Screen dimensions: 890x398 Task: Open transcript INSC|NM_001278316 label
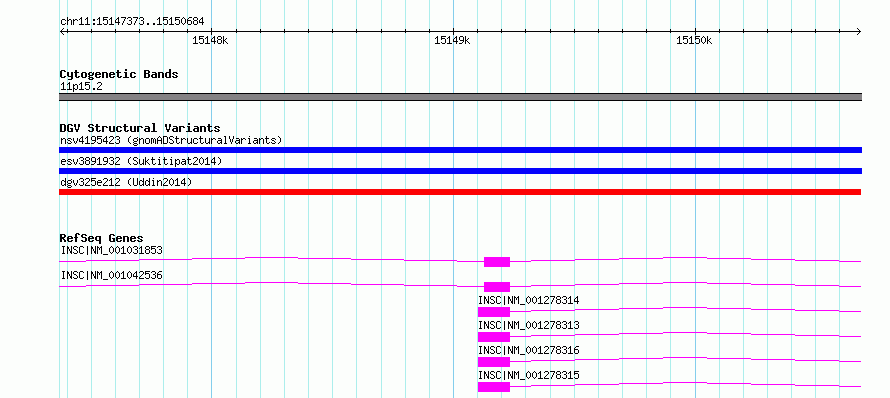pyautogui.click(x=528, y=350)
